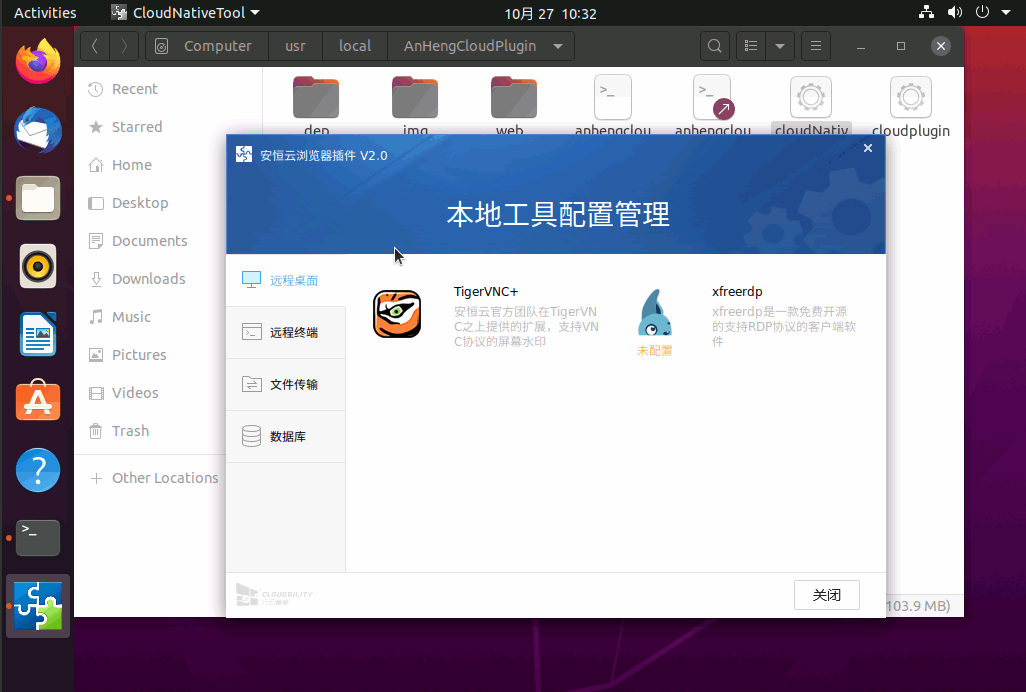Switch to the 远程终端 tab
1026x692 pixels.
tap(286, 332)
